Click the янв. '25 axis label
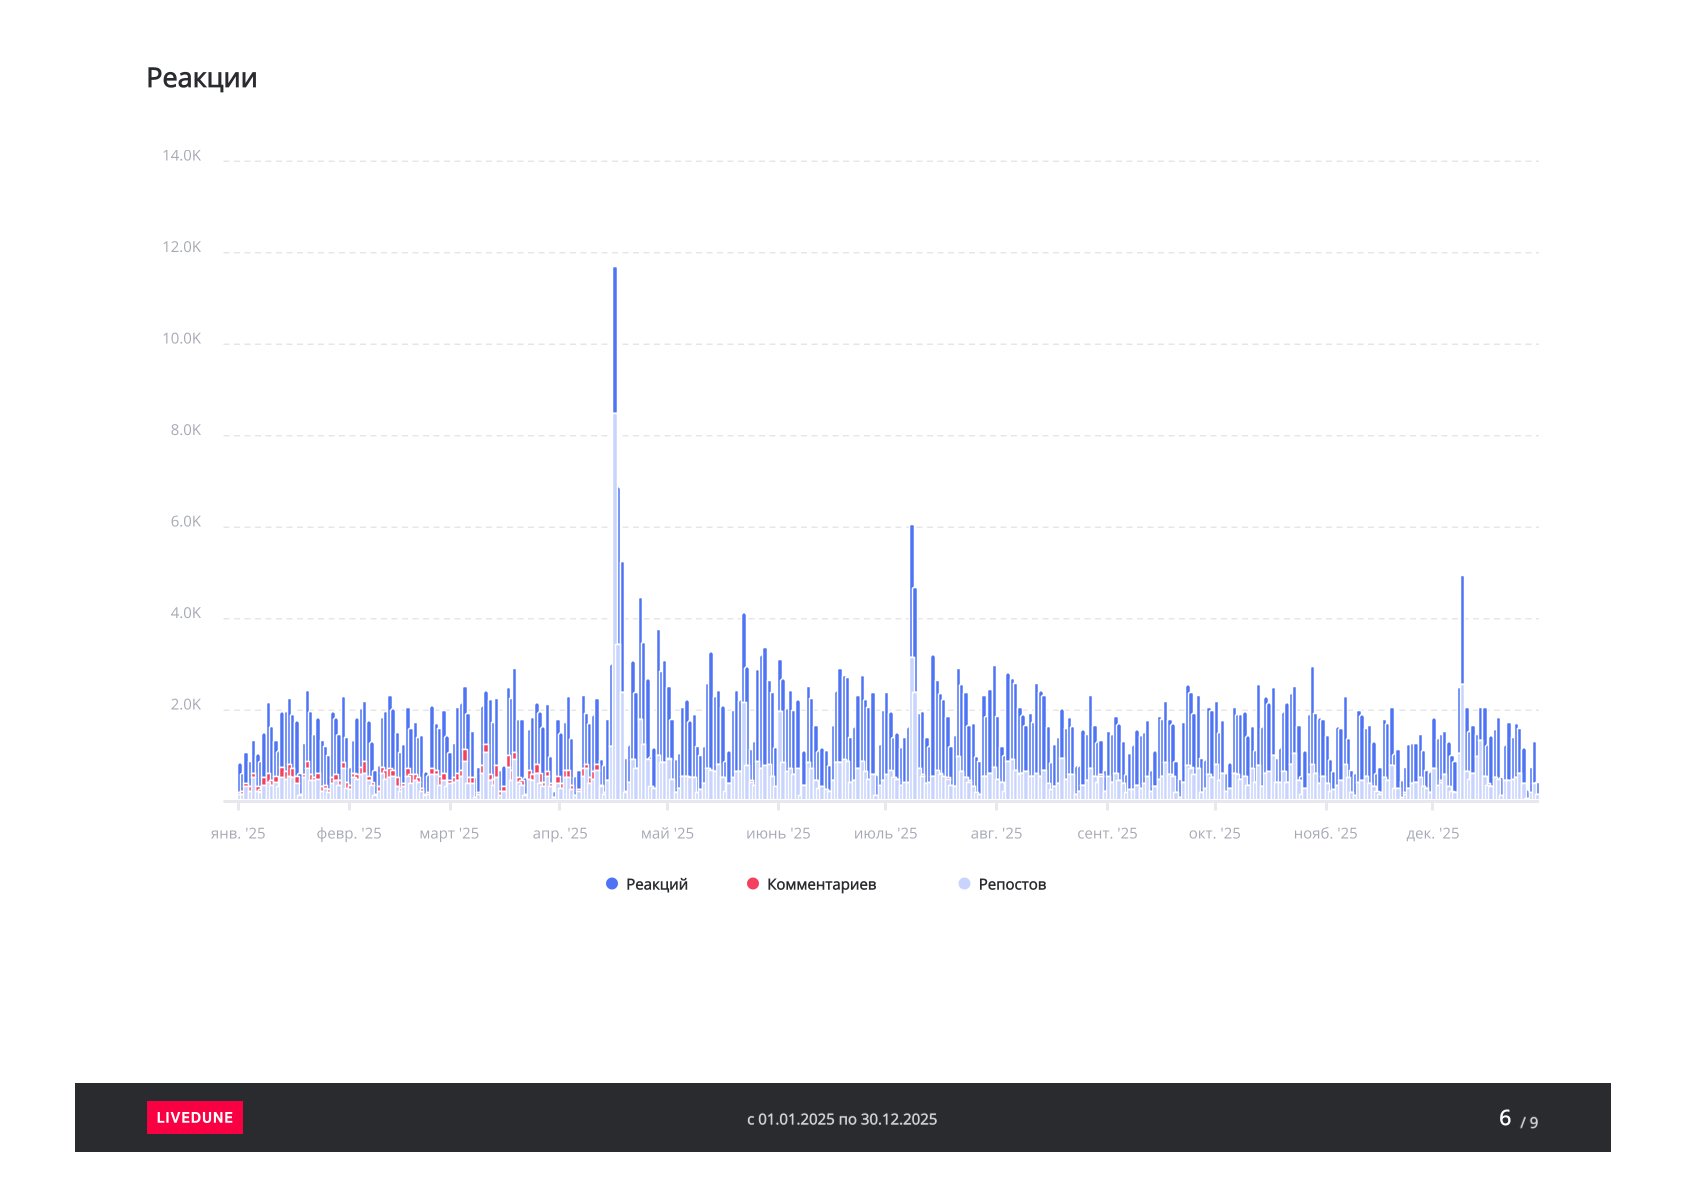The width and height of the screenshot is (1683, 1191). click(x=238, y=834)
